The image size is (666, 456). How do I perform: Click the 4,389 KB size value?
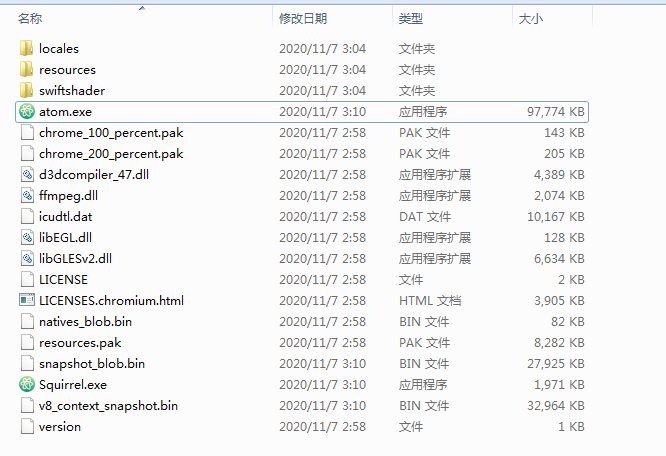[559, 175]
